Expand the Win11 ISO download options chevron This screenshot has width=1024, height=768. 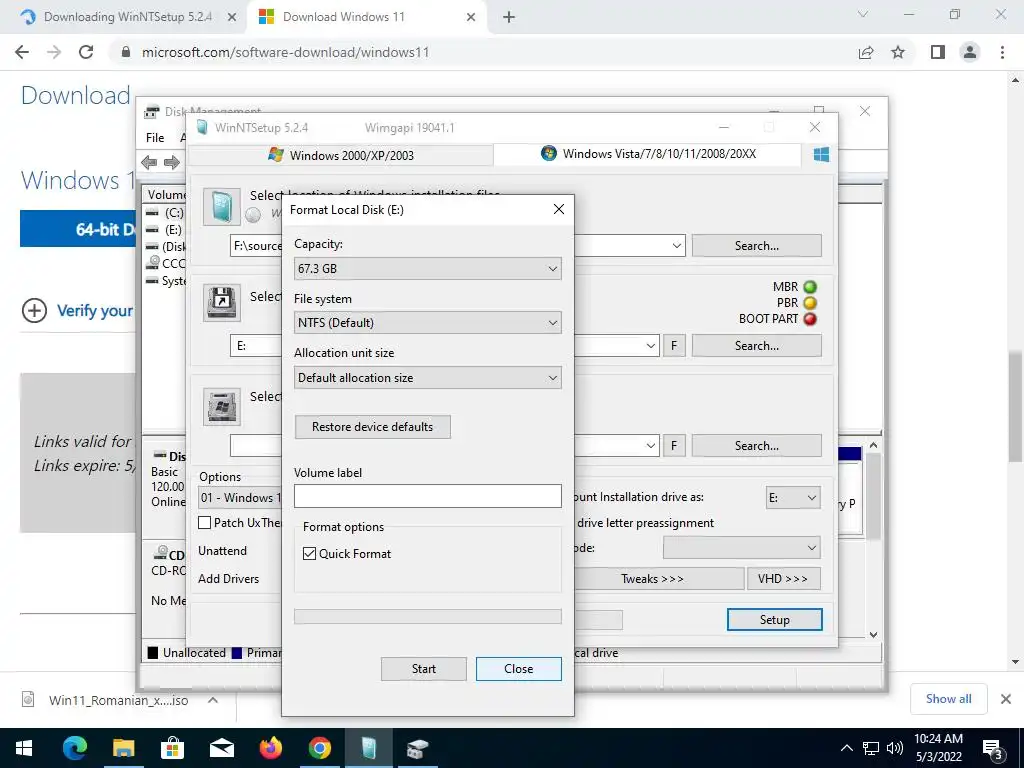pyautogui.click(x=213, y=700)
